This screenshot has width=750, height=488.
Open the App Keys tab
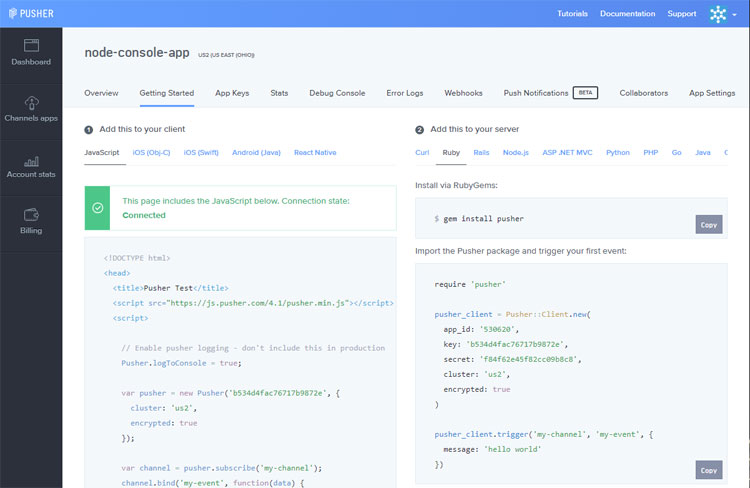pos(232,93)
